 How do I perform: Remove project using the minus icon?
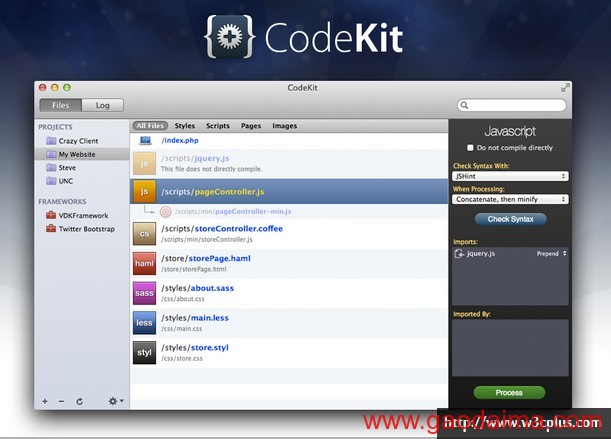(x=62, y=401)
